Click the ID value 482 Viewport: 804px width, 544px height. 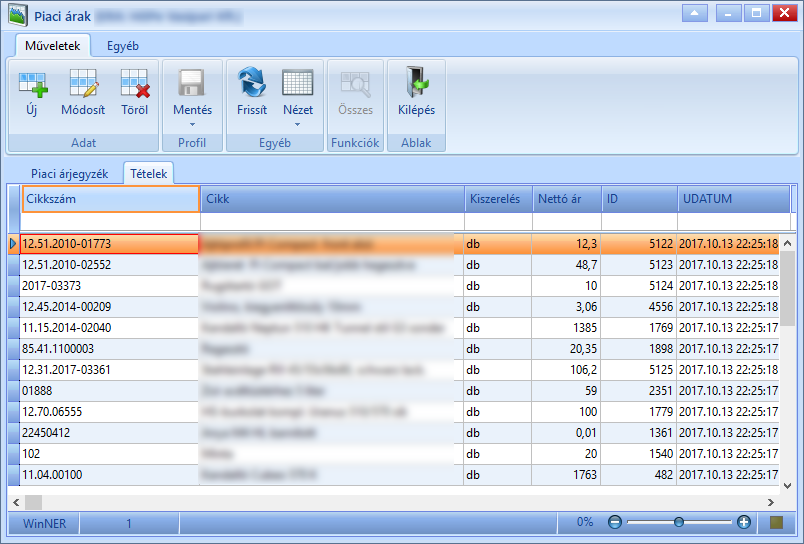(638, 475)
